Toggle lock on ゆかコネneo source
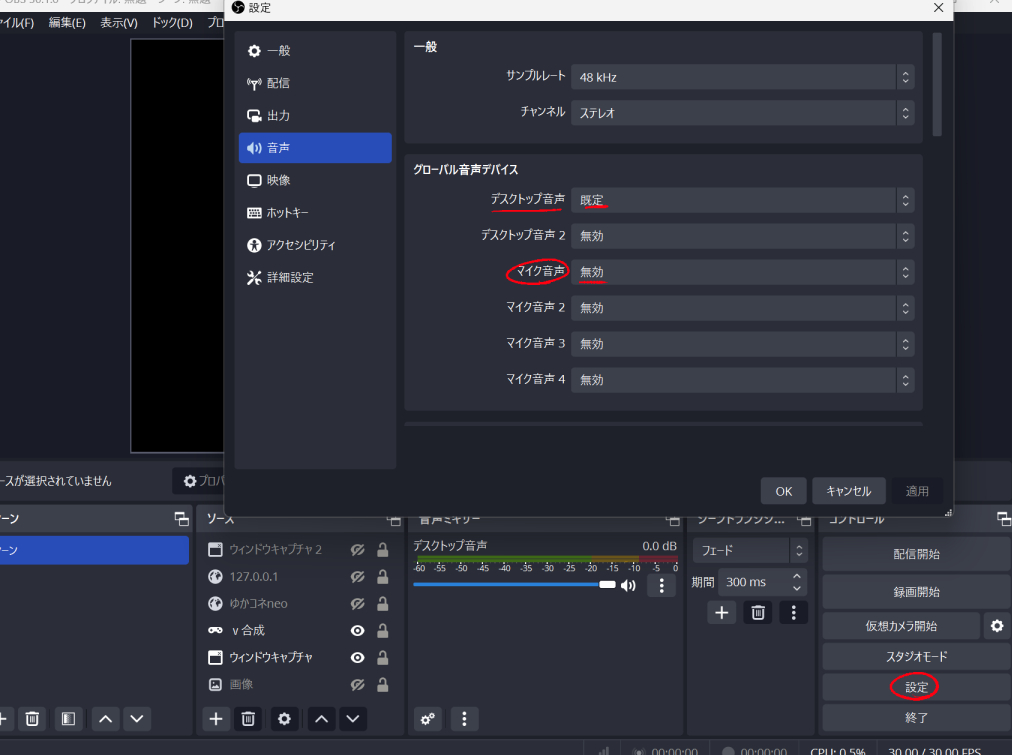The height and width of the screenshot is (755, 1012). tap(383, 604)
